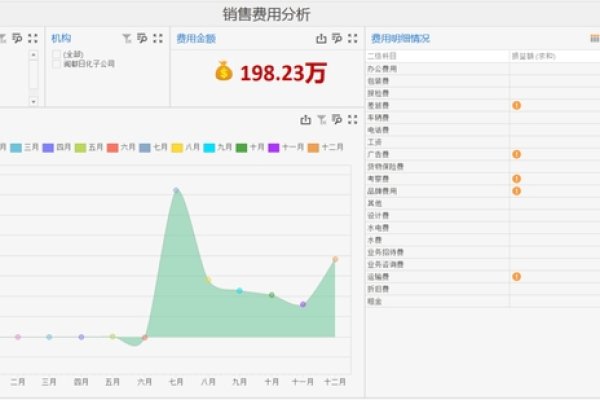
Task: Click the export icon in the 费用金额 panel
Action: click(321, 38)
